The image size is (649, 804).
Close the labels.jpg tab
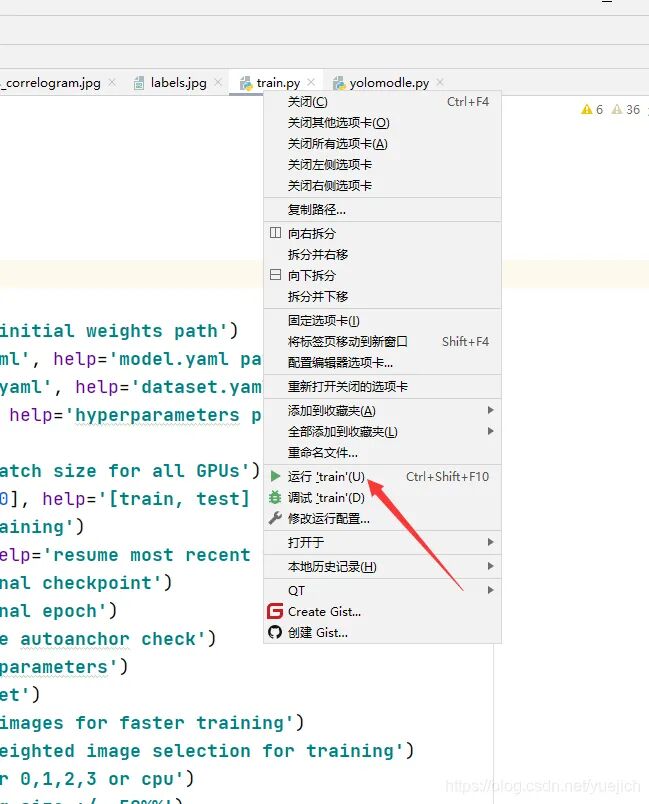pyautogui.click(x=218, y=82)
